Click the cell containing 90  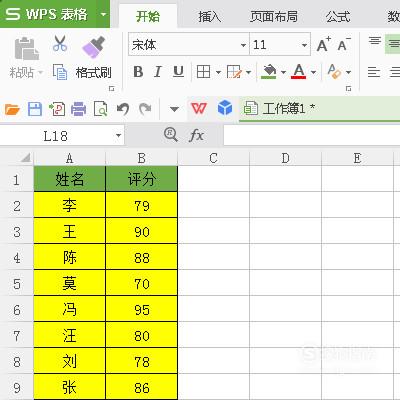pos(141,231)
